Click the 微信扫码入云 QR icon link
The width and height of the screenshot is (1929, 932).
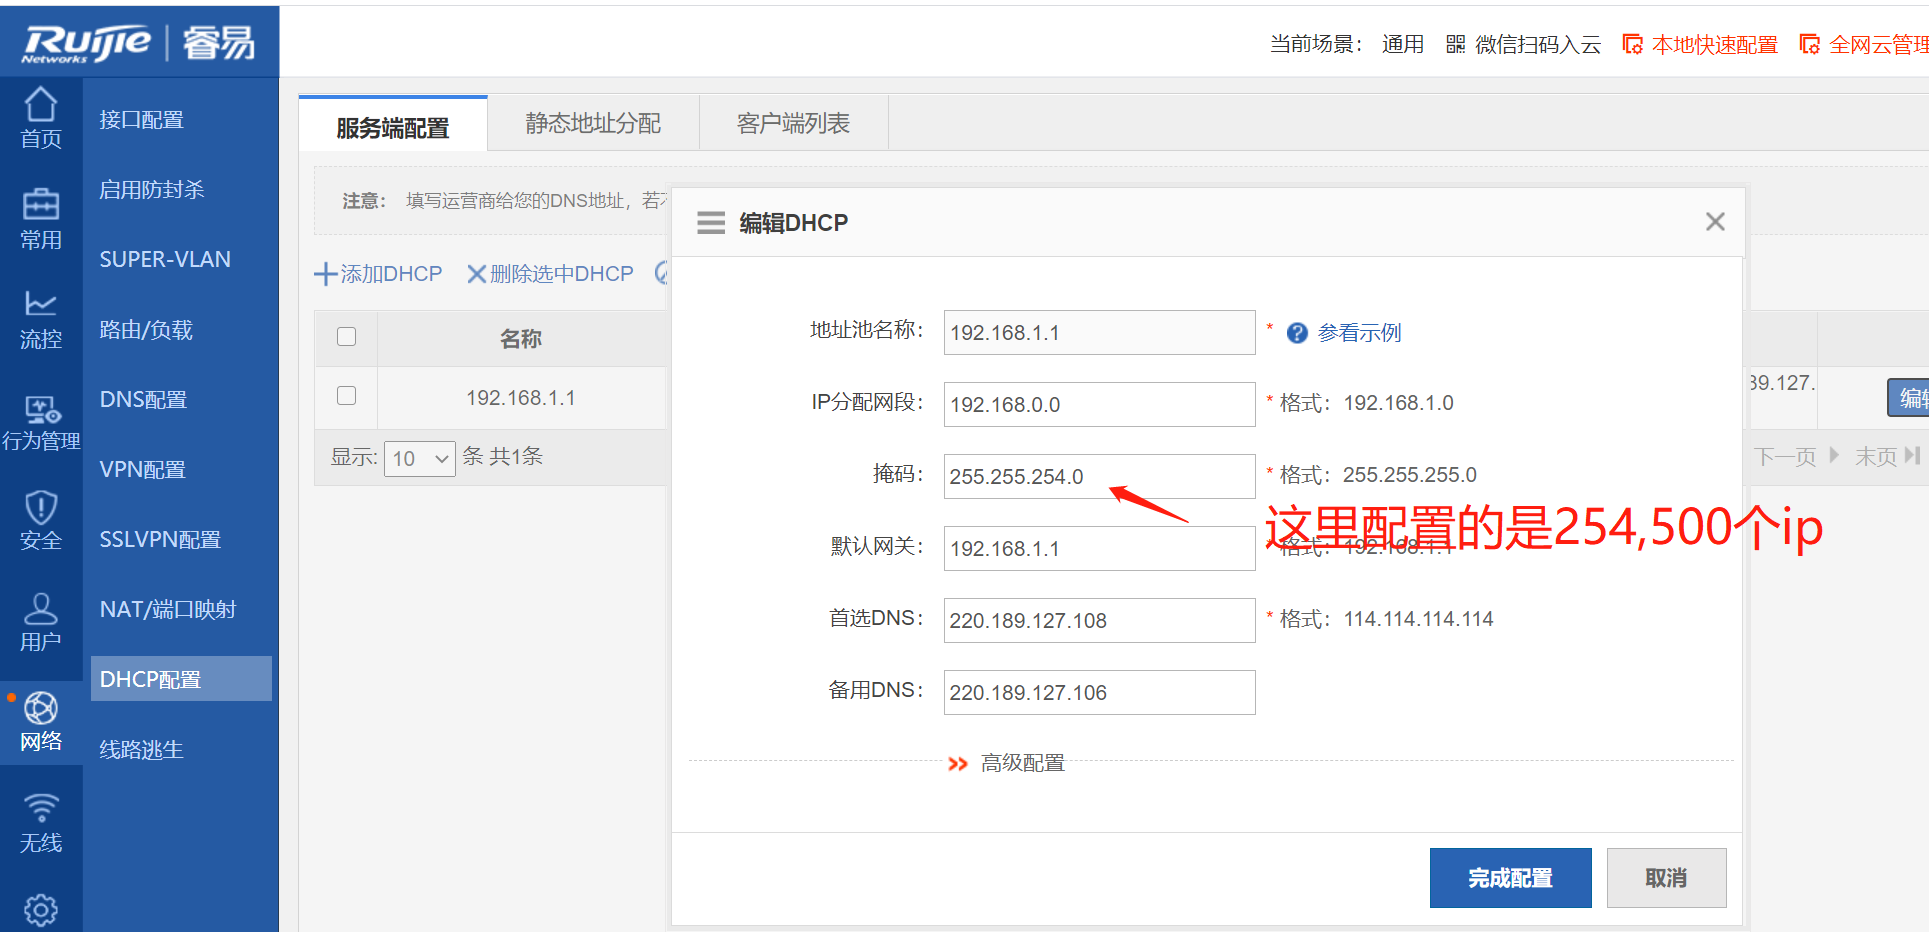pyautogui.click(x=1523, y=44)
